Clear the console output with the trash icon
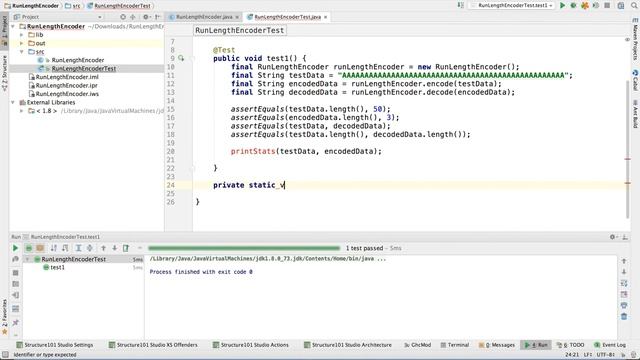640x360 pixels. click(x=624, y=316)
